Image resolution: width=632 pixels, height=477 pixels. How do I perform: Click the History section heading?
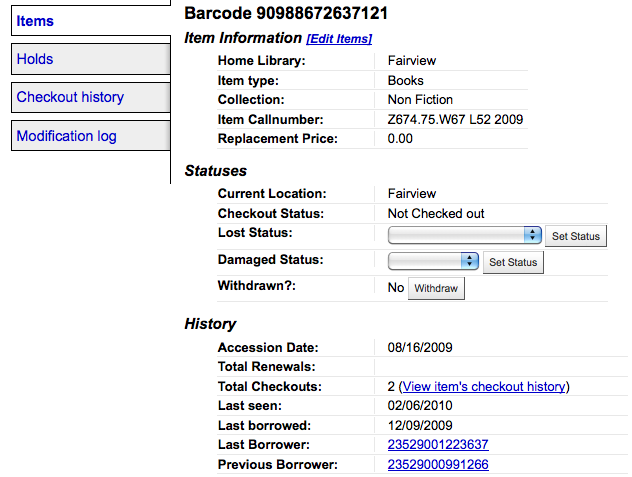coord(210,324)
